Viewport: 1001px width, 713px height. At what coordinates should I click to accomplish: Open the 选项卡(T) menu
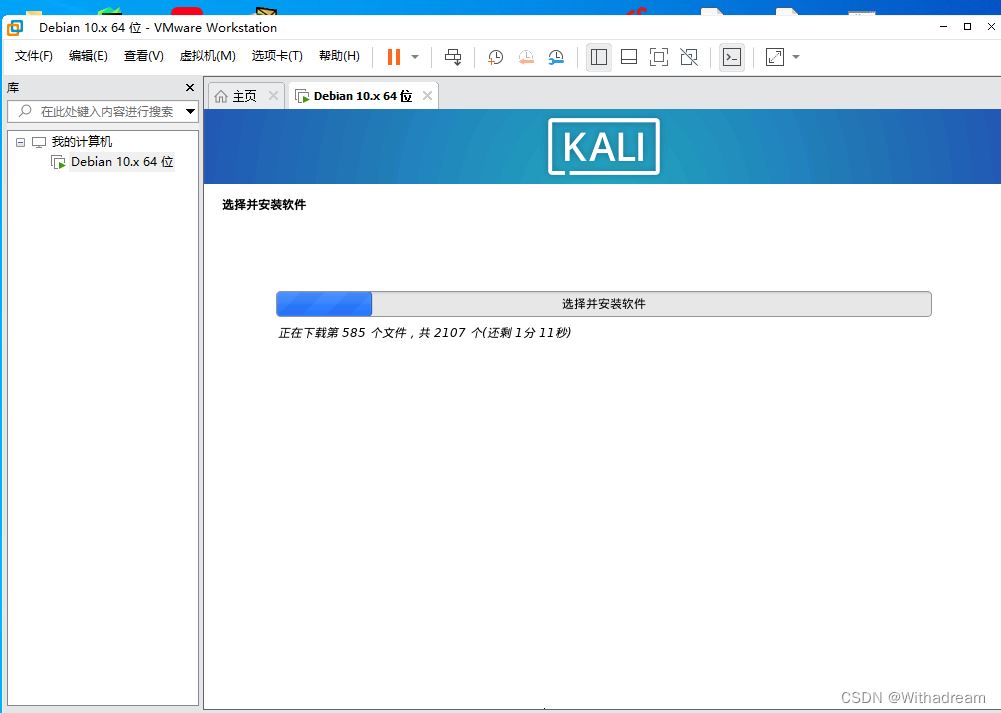(x=277, y=56)
